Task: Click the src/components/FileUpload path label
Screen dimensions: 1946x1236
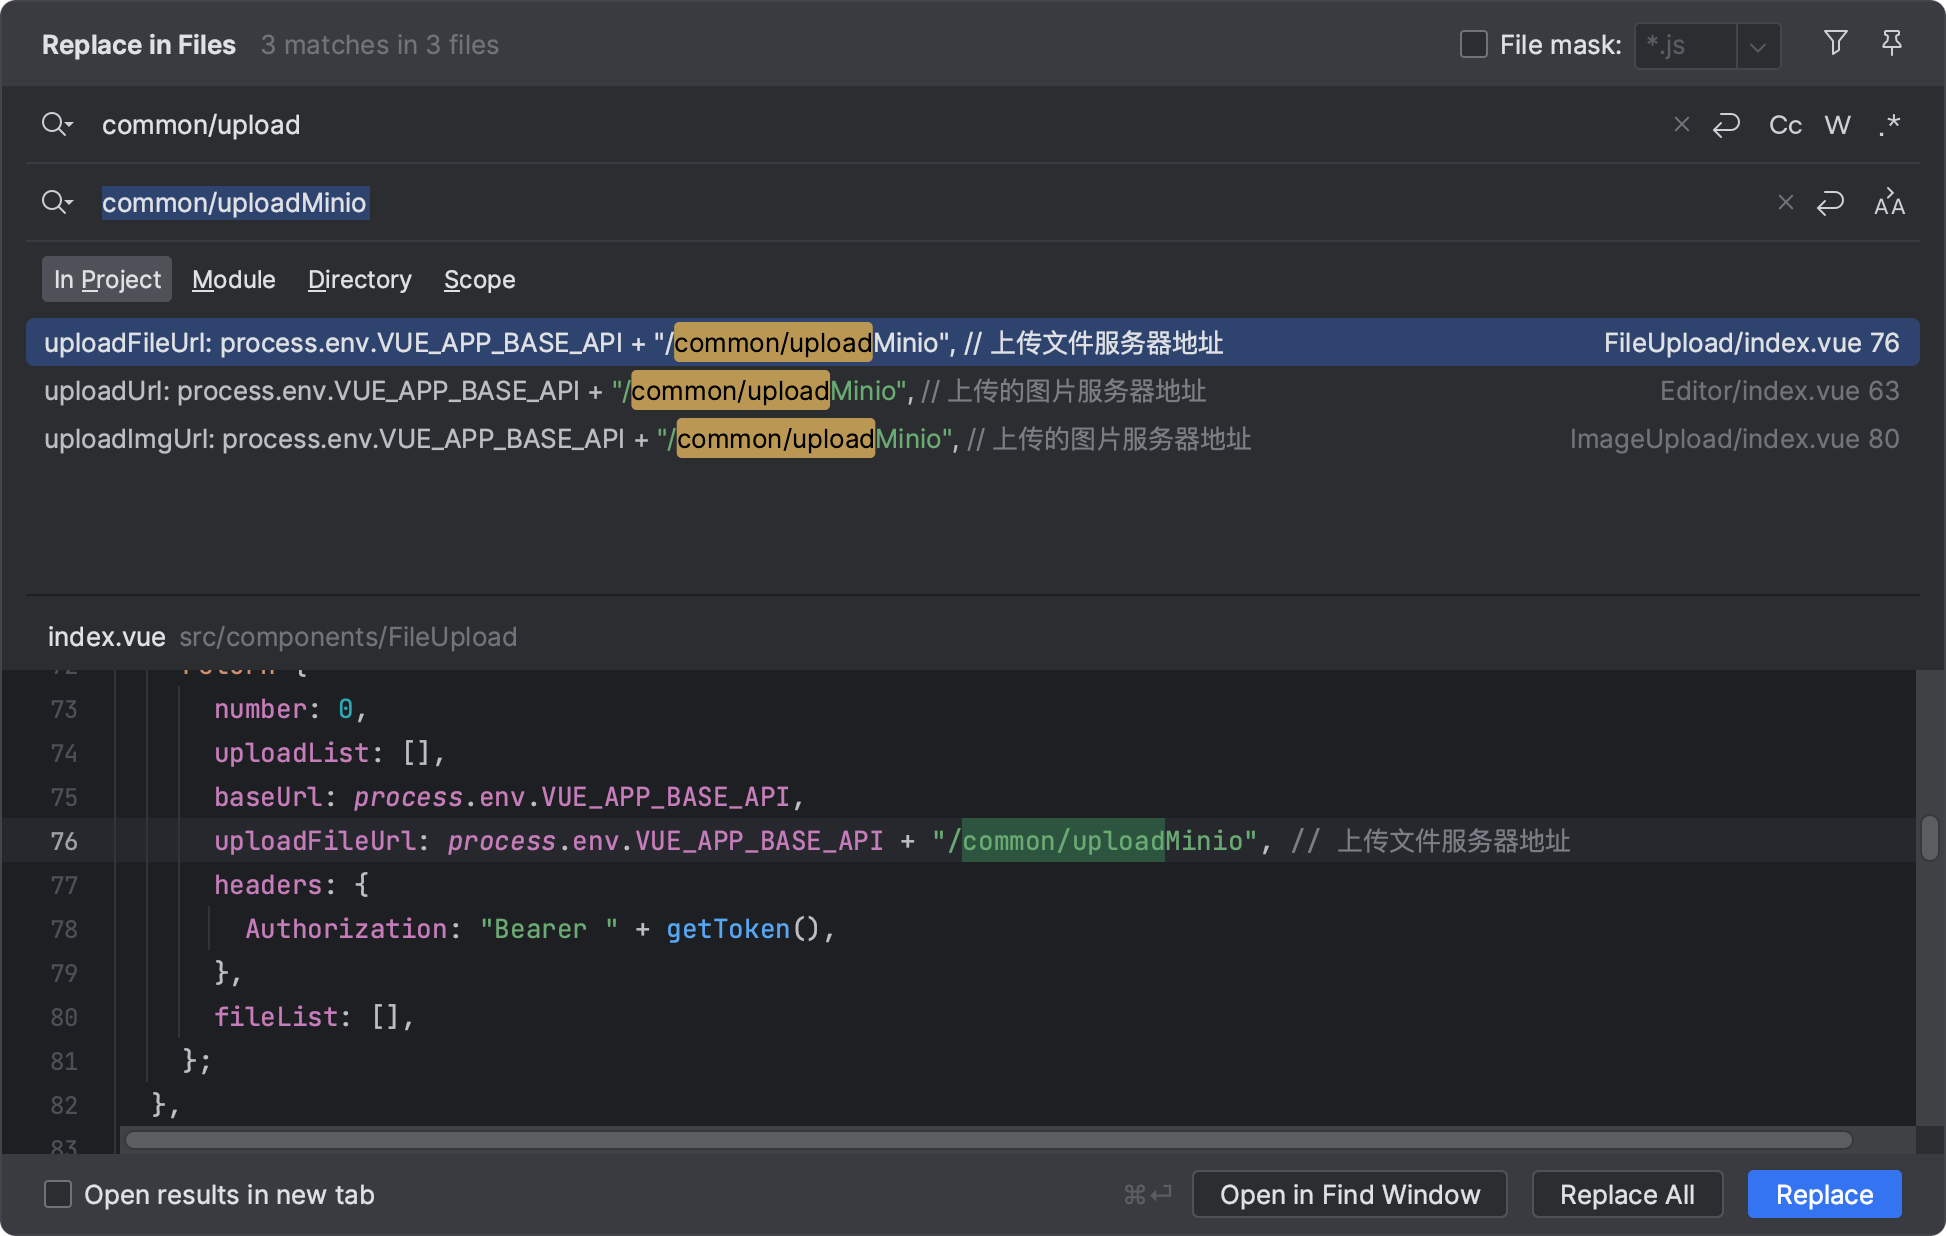Action: pyautogui.click(x=348, y=636)
